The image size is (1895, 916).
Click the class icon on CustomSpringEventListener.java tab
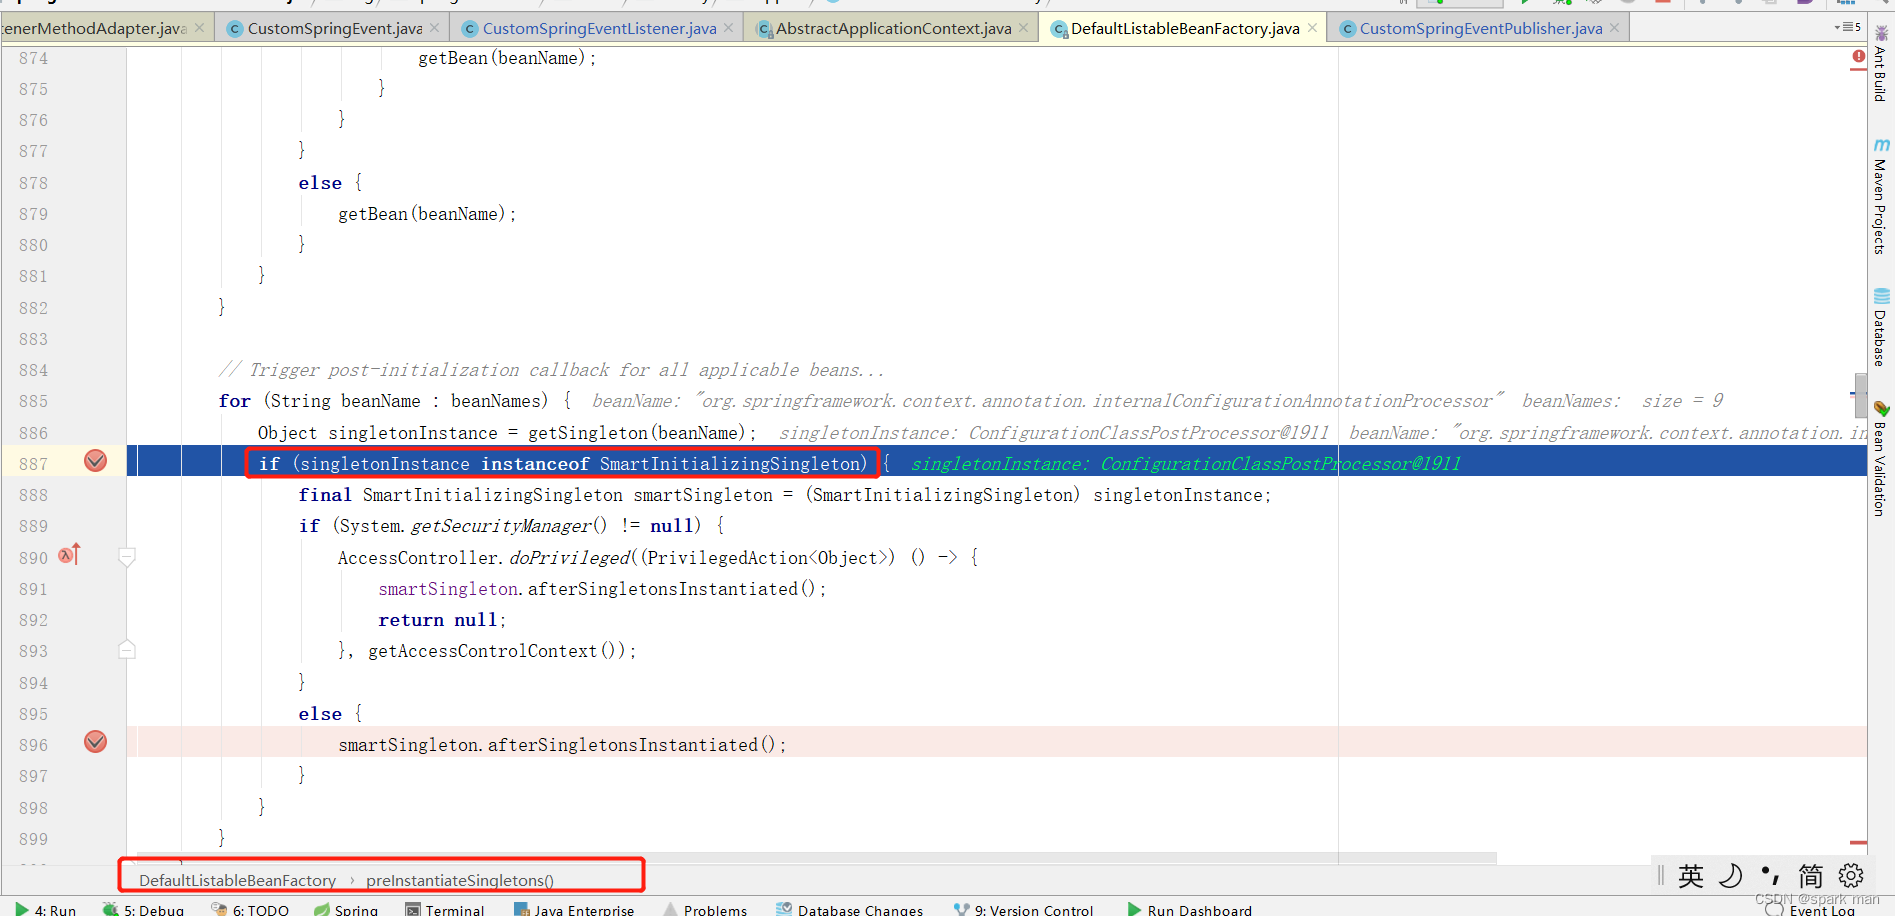point(470,29)
